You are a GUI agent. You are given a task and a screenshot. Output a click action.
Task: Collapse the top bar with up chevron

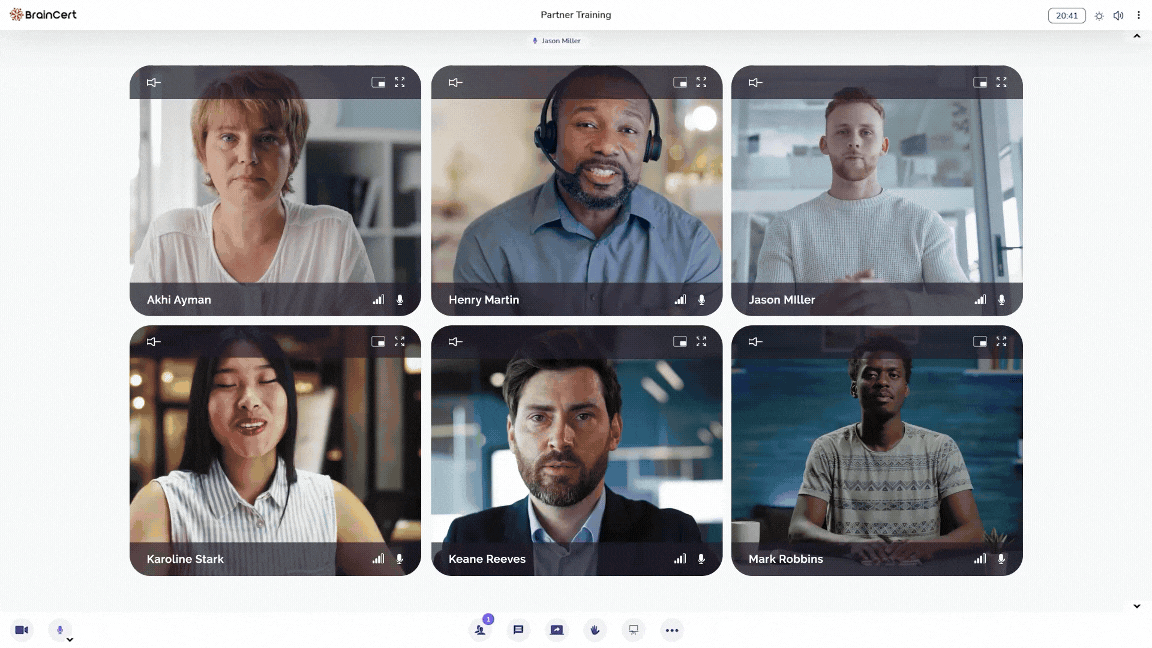pos(1136,37)
